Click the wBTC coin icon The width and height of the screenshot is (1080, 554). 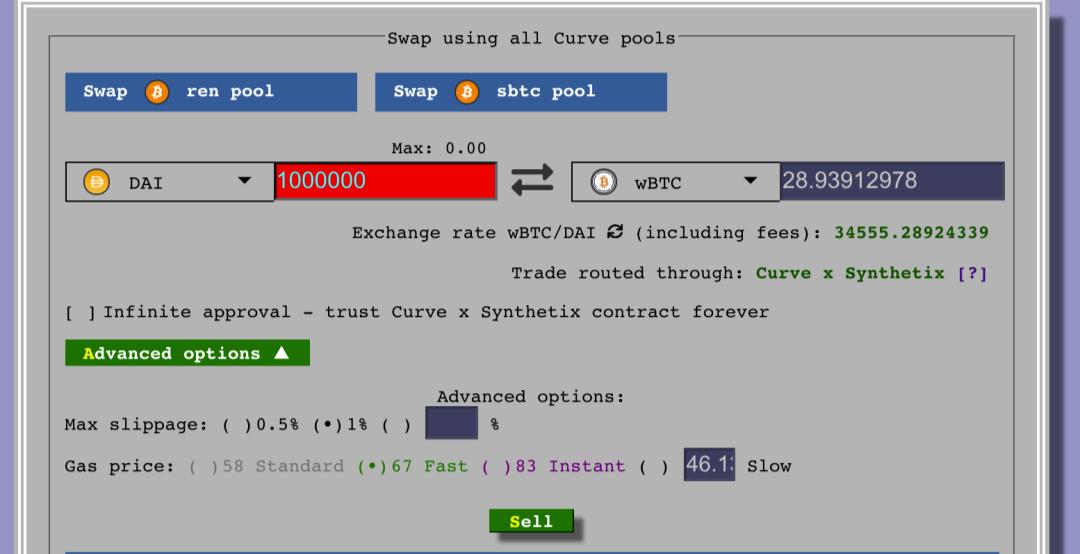[603, 182]
